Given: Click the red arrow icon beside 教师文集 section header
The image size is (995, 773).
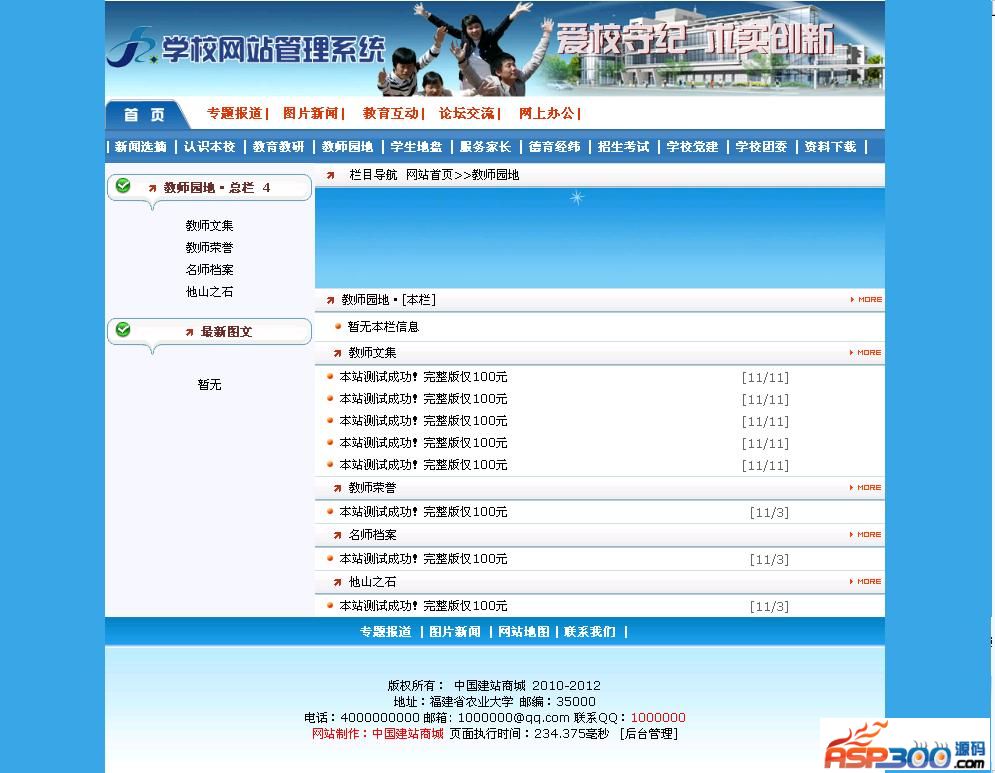Looking at the screenshot, I should click(338, 353).
